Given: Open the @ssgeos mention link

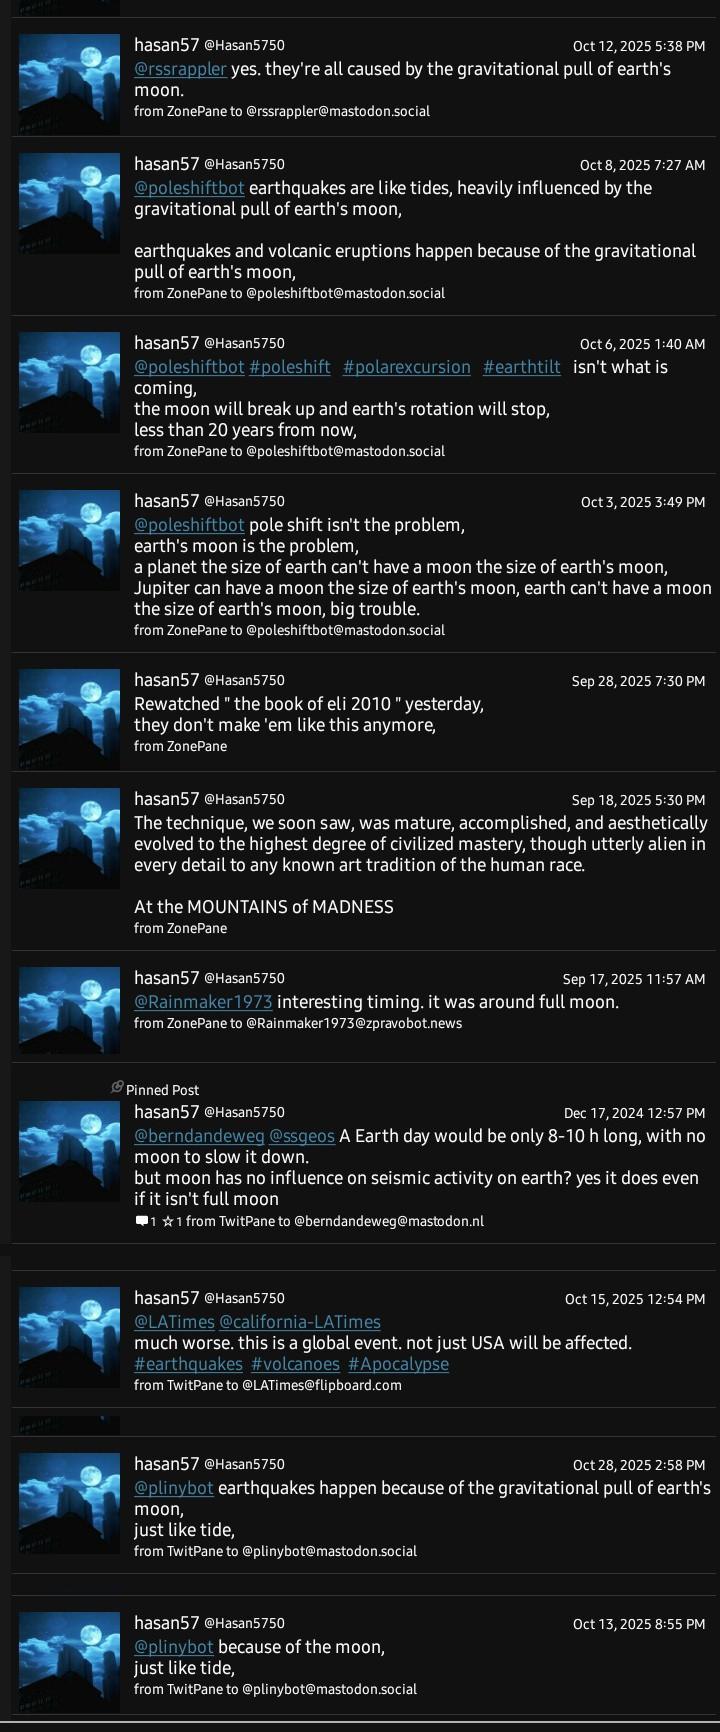Looking at the screenshot, I should [302, 1136].
